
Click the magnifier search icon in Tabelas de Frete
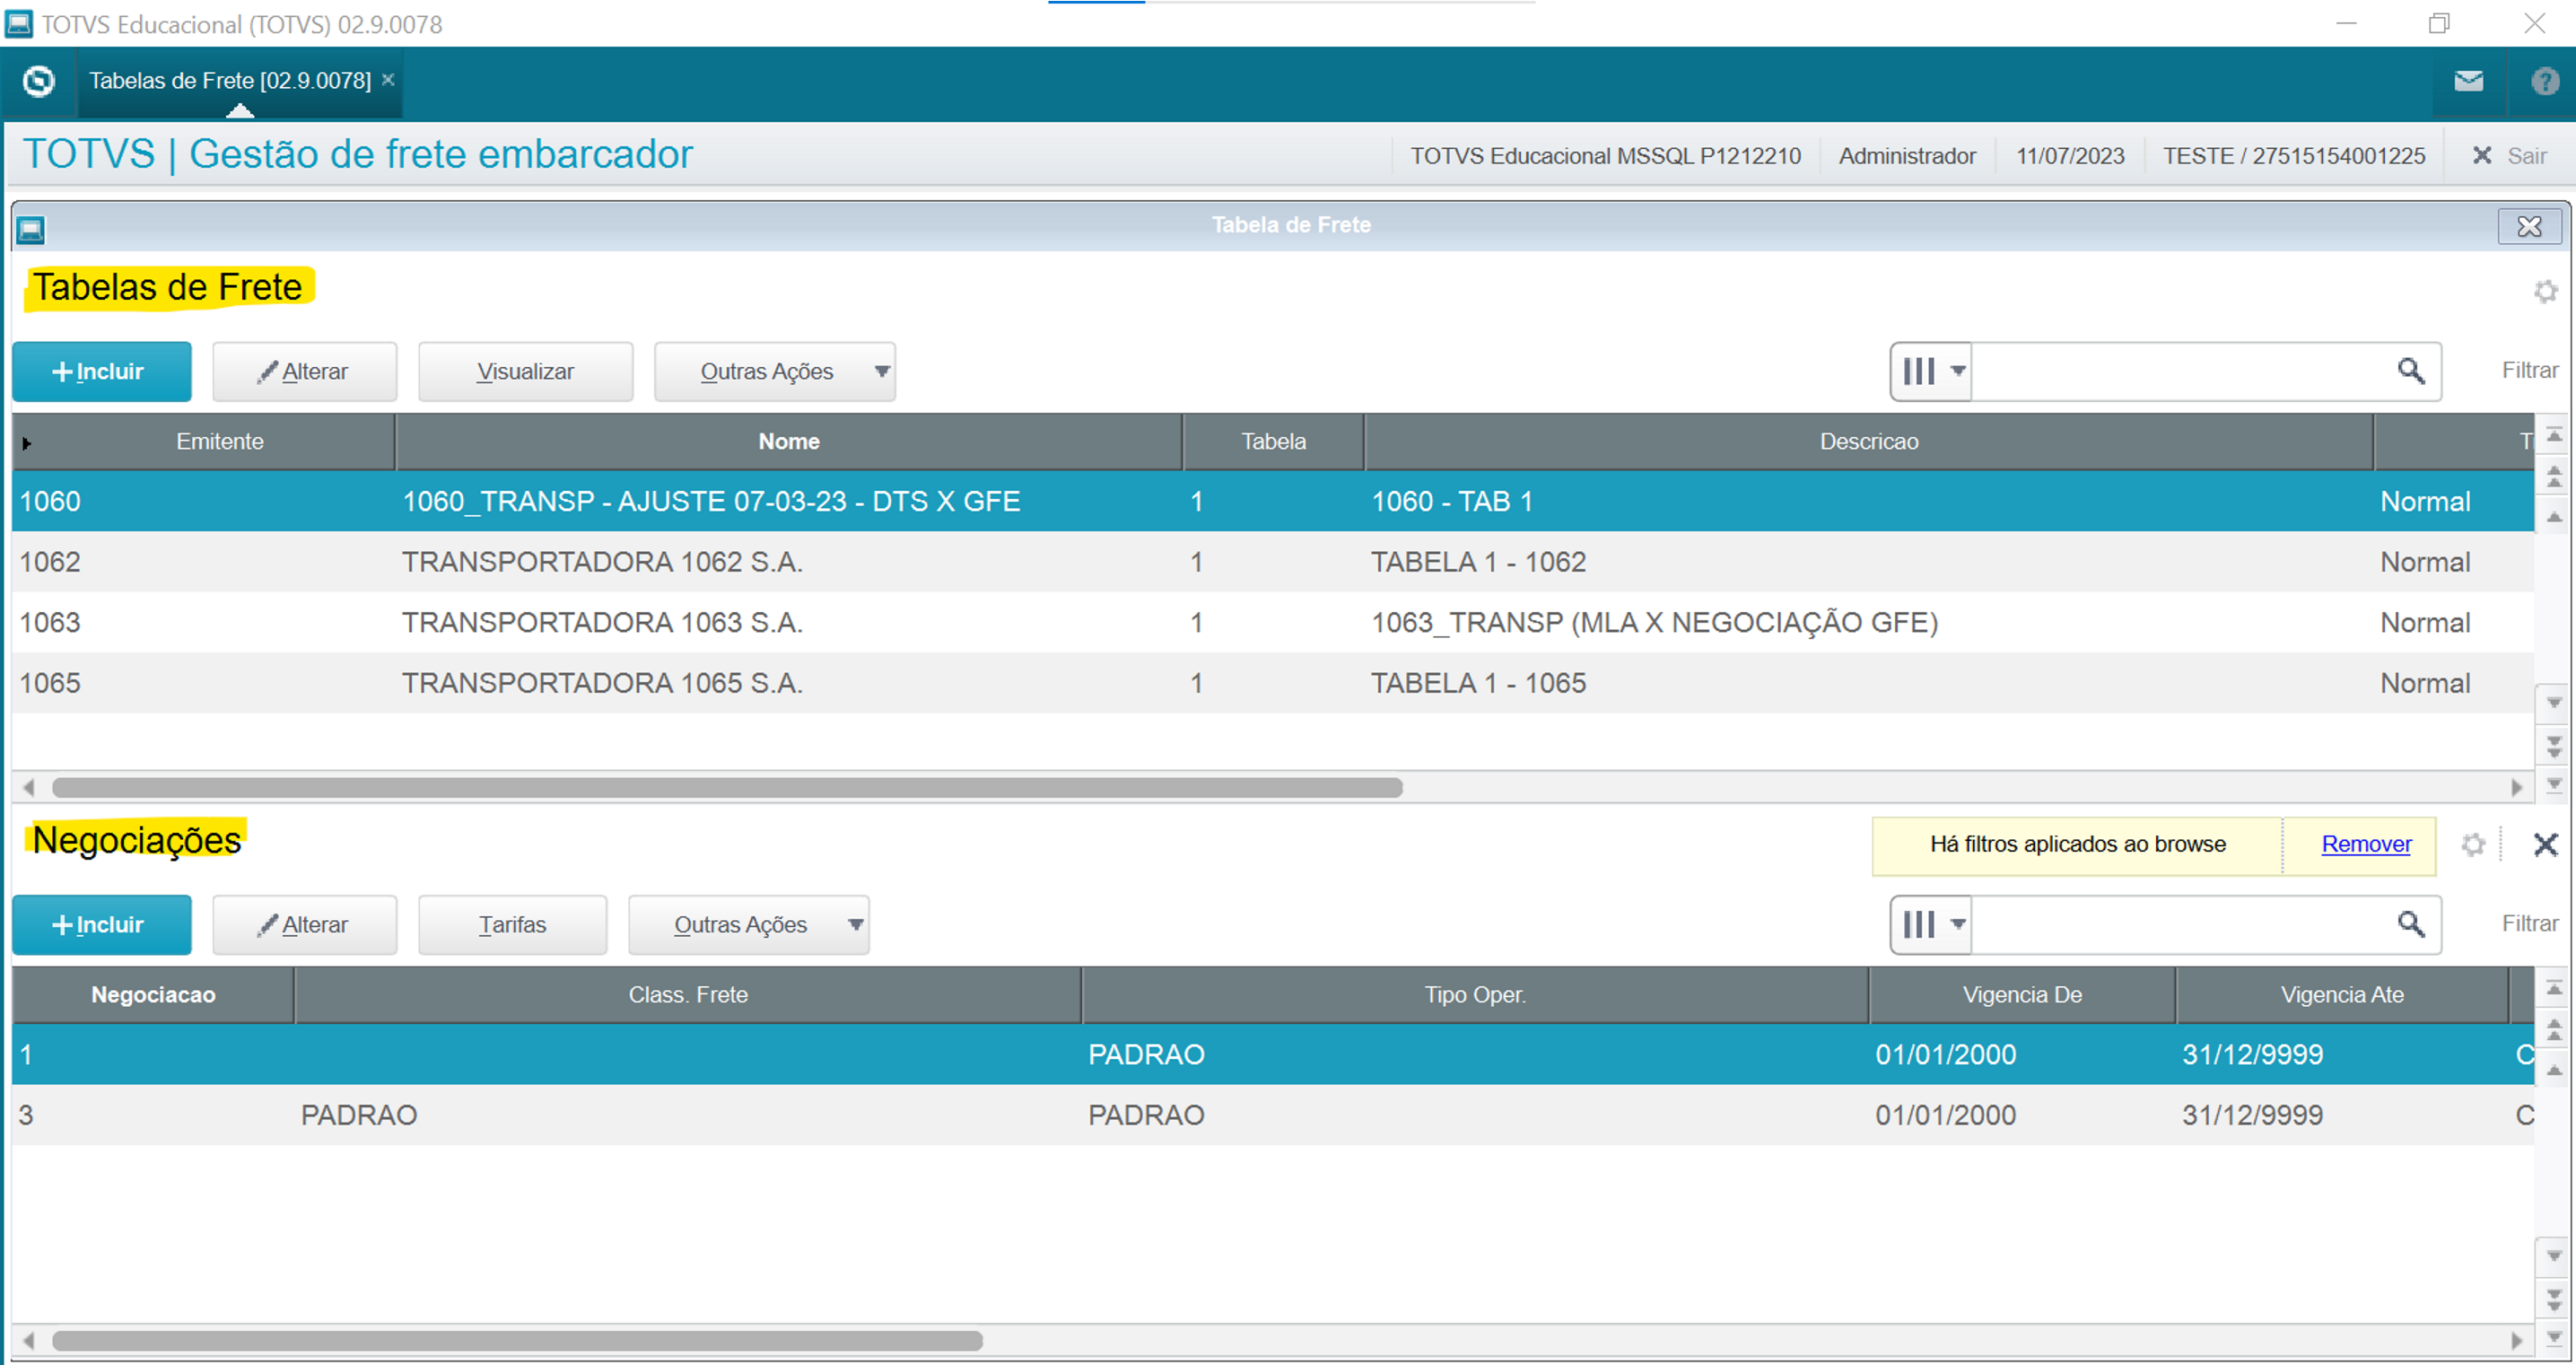(x=2411, y=372)
